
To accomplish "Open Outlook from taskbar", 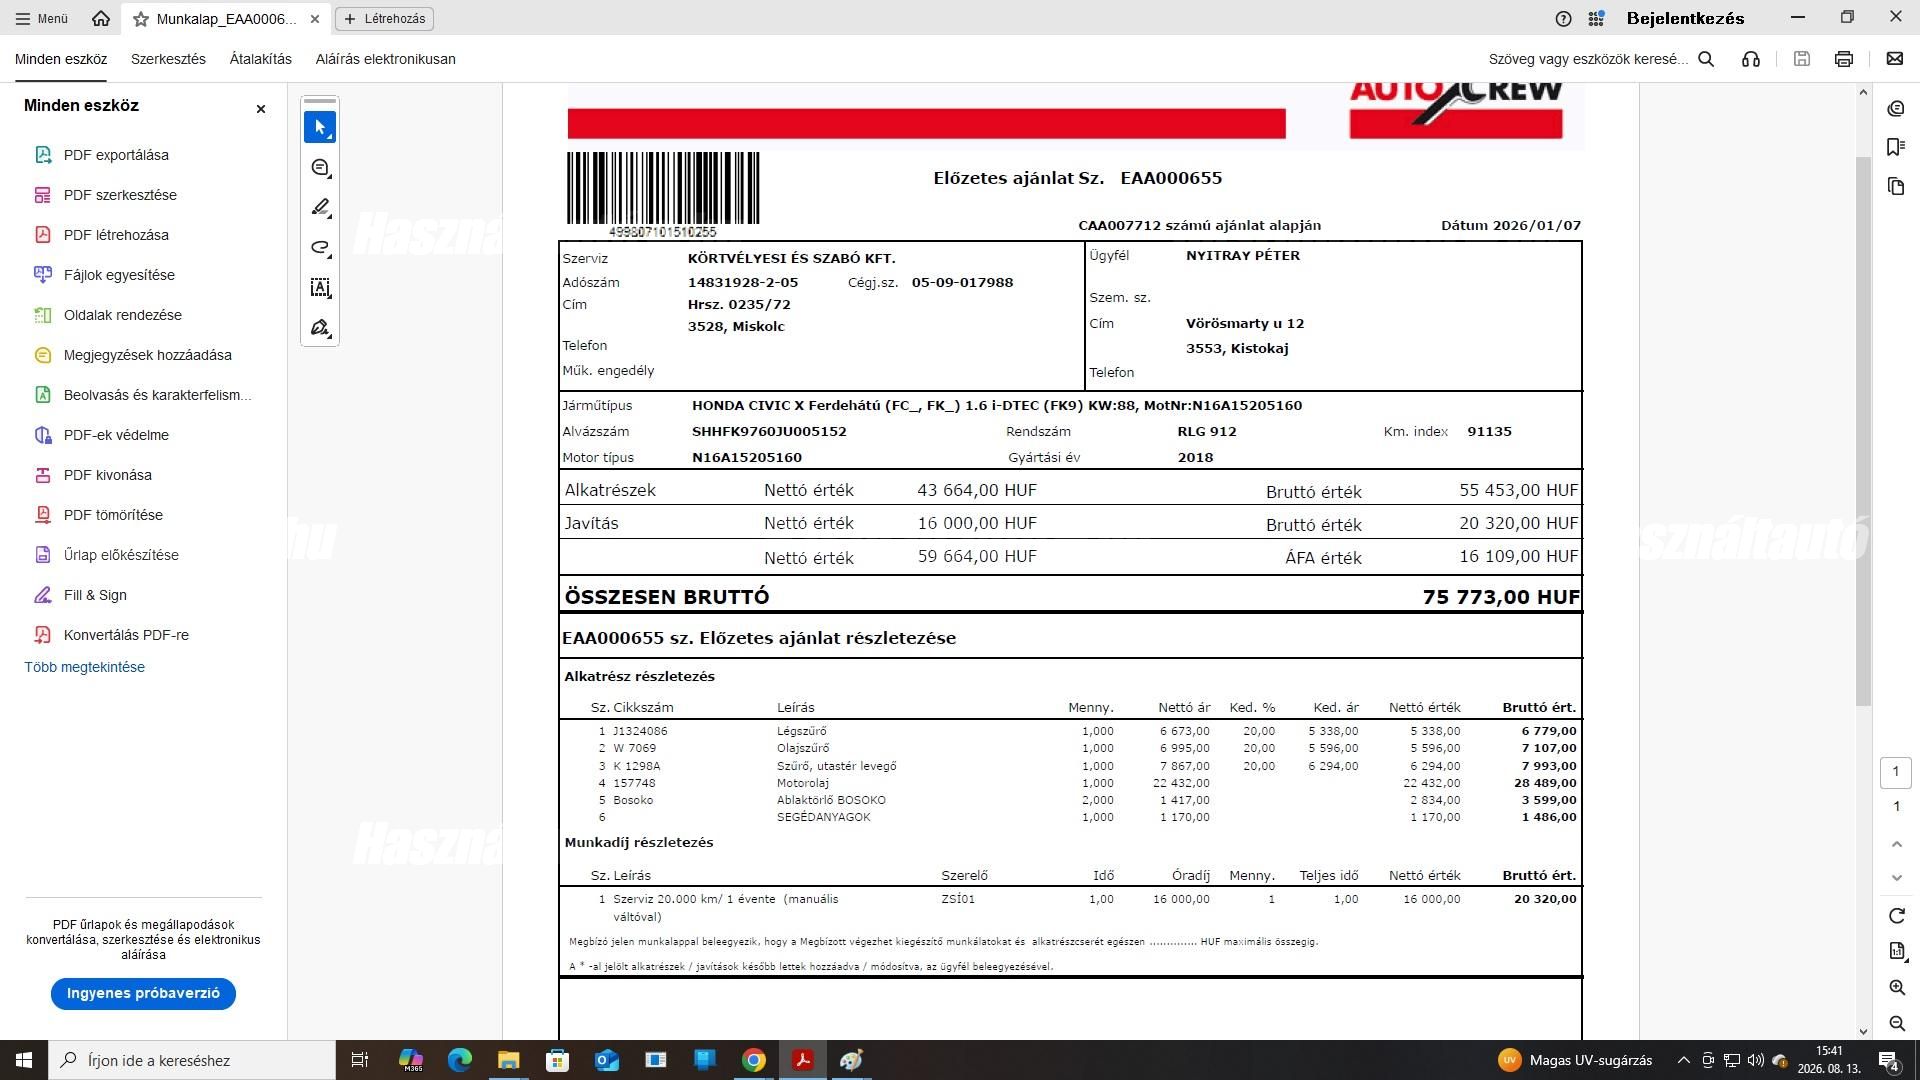I will click(x=606, y=1060).
